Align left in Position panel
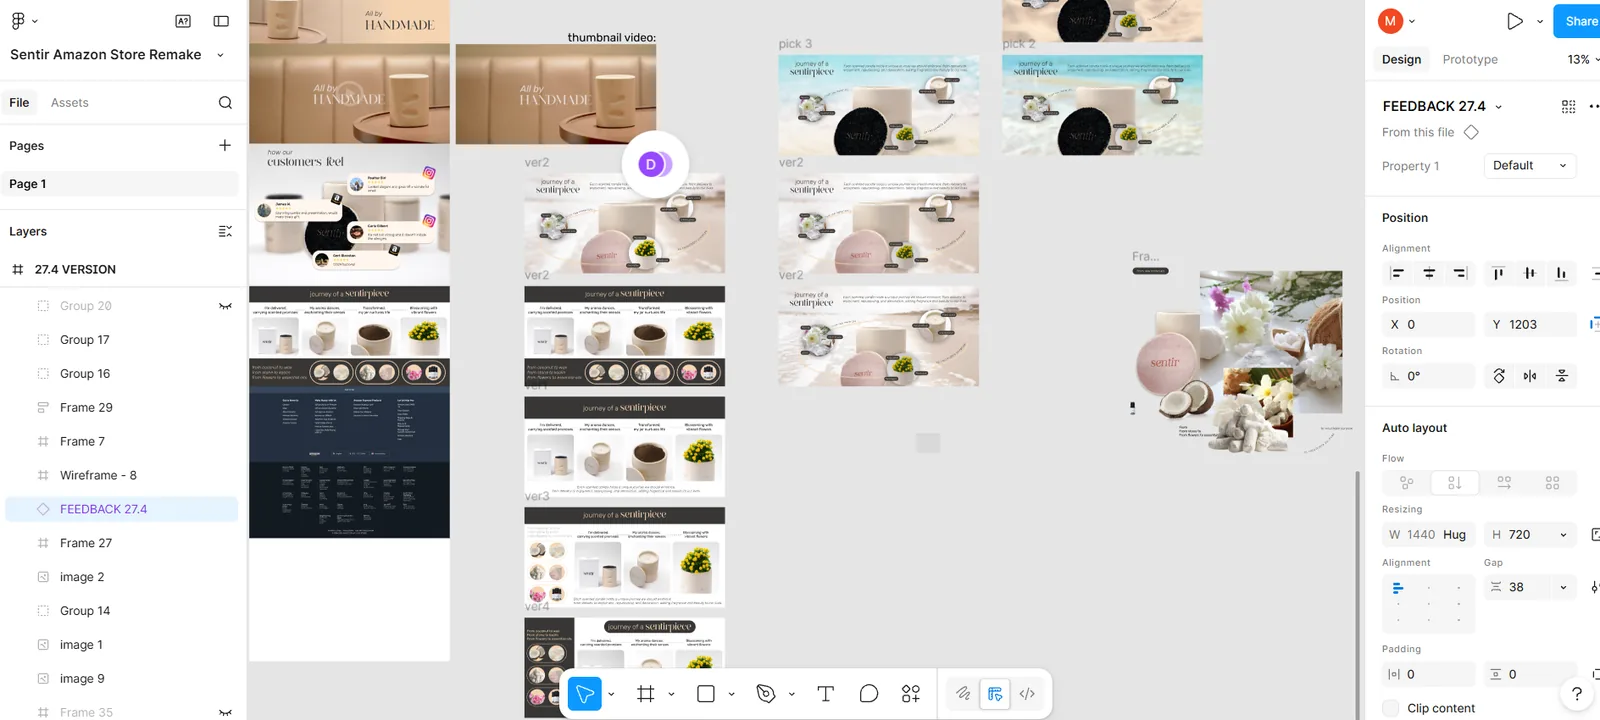Viewport: 1600px width, 720px height. [x=1397, y=273]
